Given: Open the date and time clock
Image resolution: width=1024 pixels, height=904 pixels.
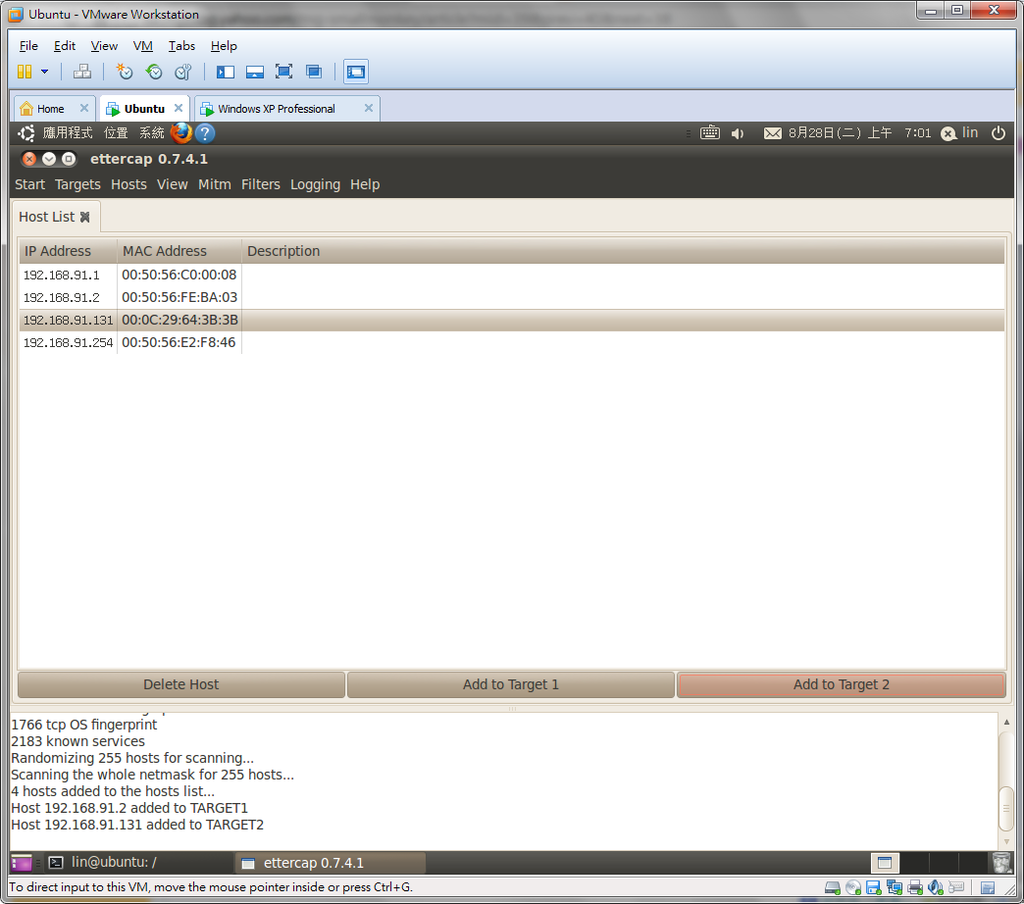Looking at the screenshot, I should coord(859,133).
